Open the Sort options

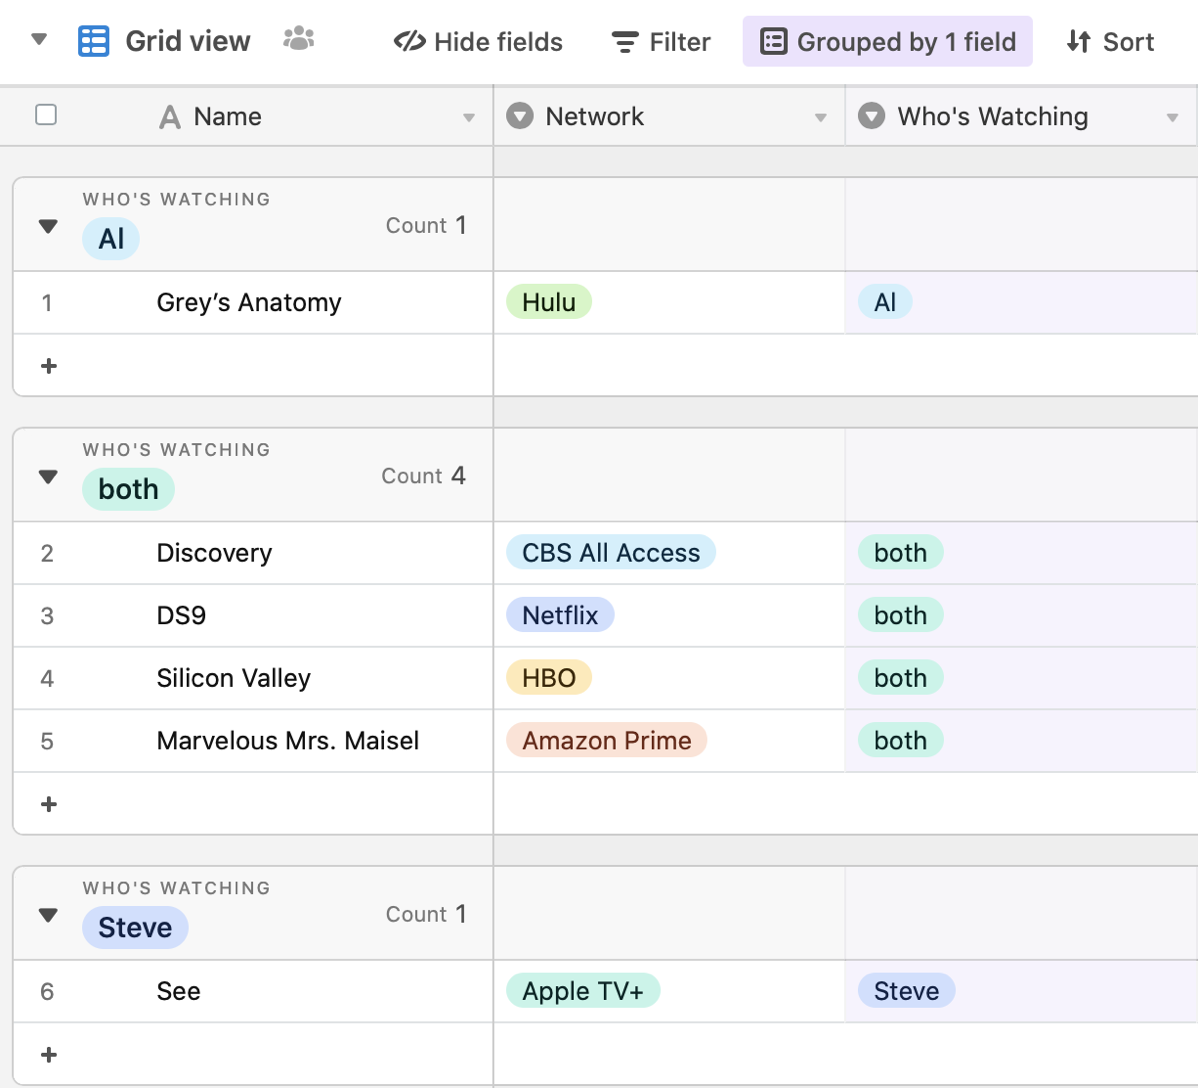pyautogui.click(x=1110, y=42)
